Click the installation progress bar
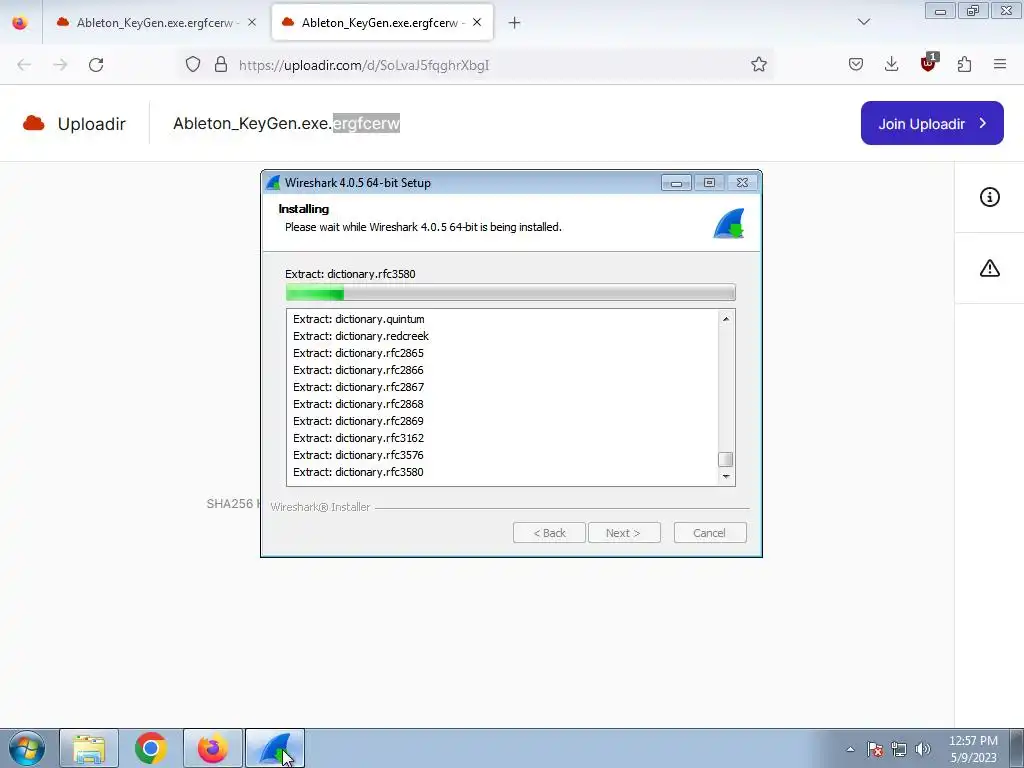 511,293
